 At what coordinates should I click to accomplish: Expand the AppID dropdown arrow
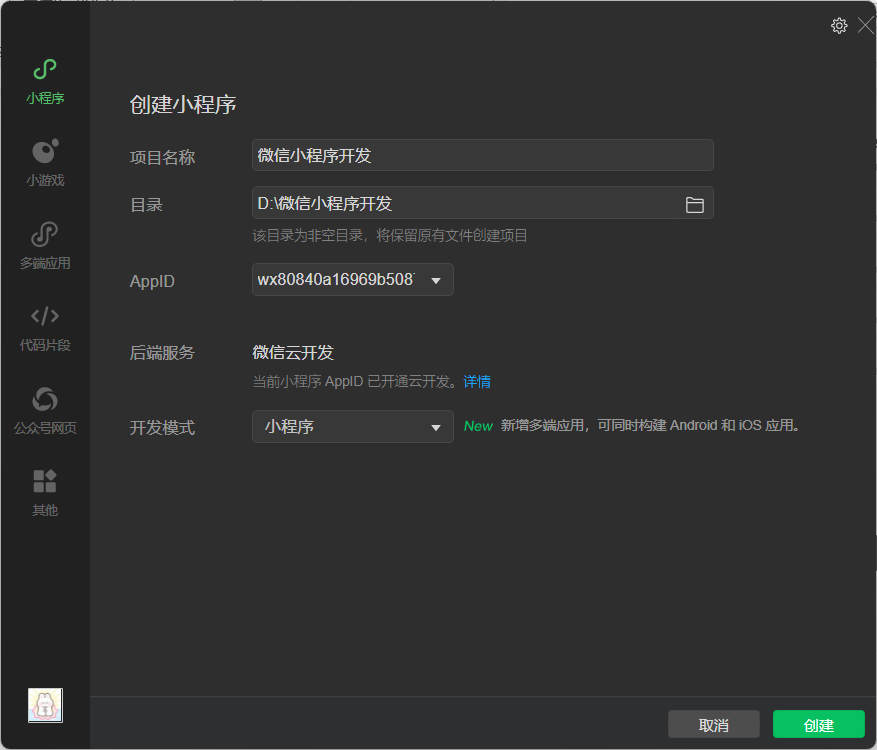436,280
